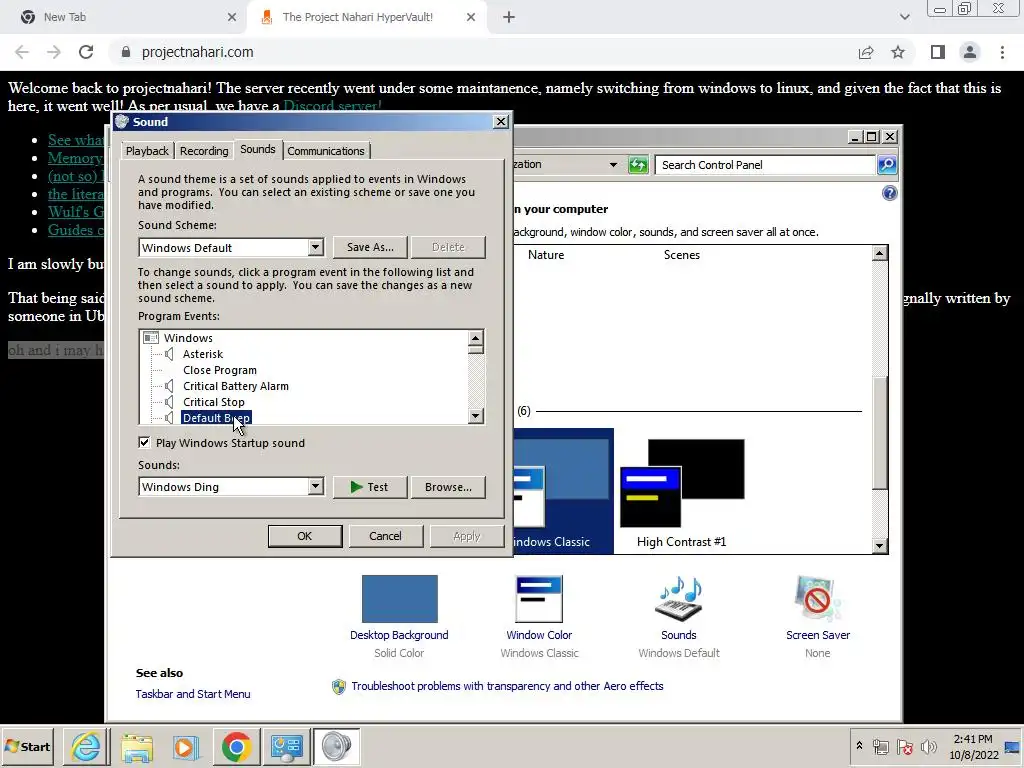Reload the page in Chrome
Image resolution: width=1024 pixels, height=768 pixels.
pos(86,52)
